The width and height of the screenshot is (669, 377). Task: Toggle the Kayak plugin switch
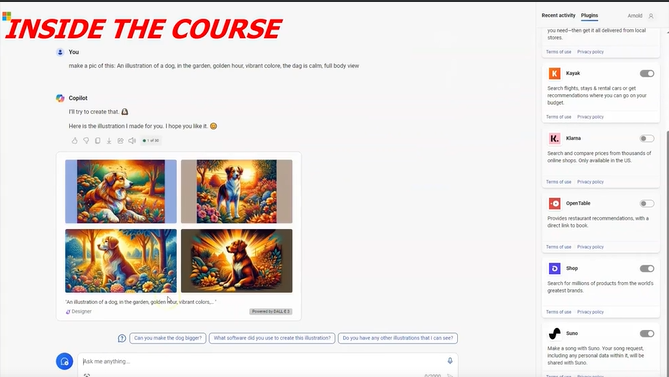(x=647, y=73)
